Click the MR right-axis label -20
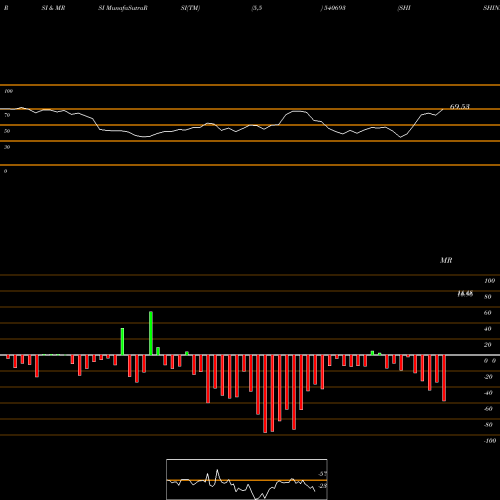Image resolution: width=500 pixels, height=500 pixels. coord(488,377)
